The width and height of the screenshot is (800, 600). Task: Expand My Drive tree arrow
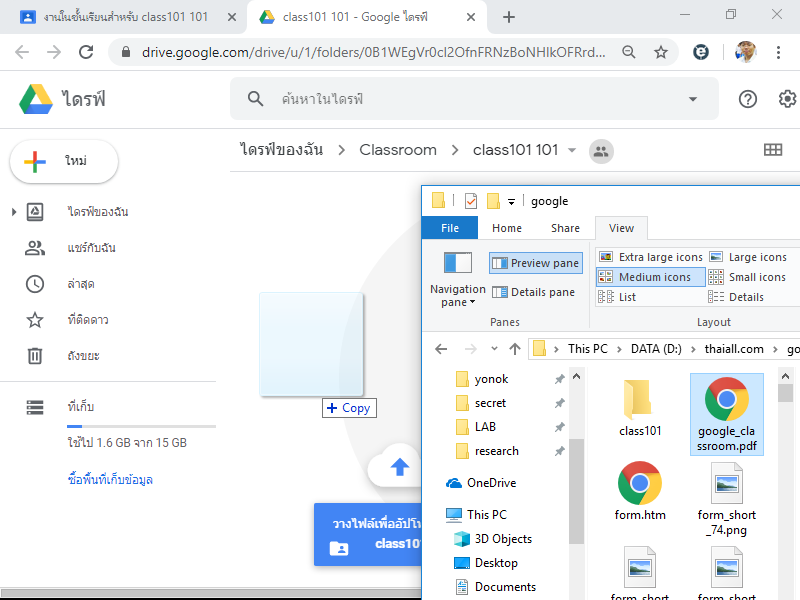click(14, 212)
